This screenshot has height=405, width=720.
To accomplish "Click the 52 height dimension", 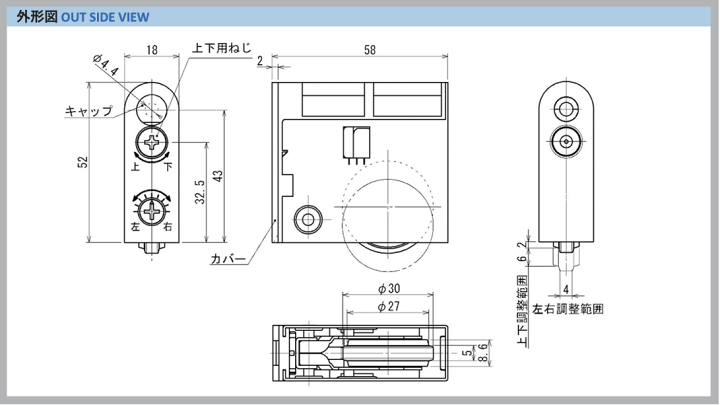I will click(84, 162).
